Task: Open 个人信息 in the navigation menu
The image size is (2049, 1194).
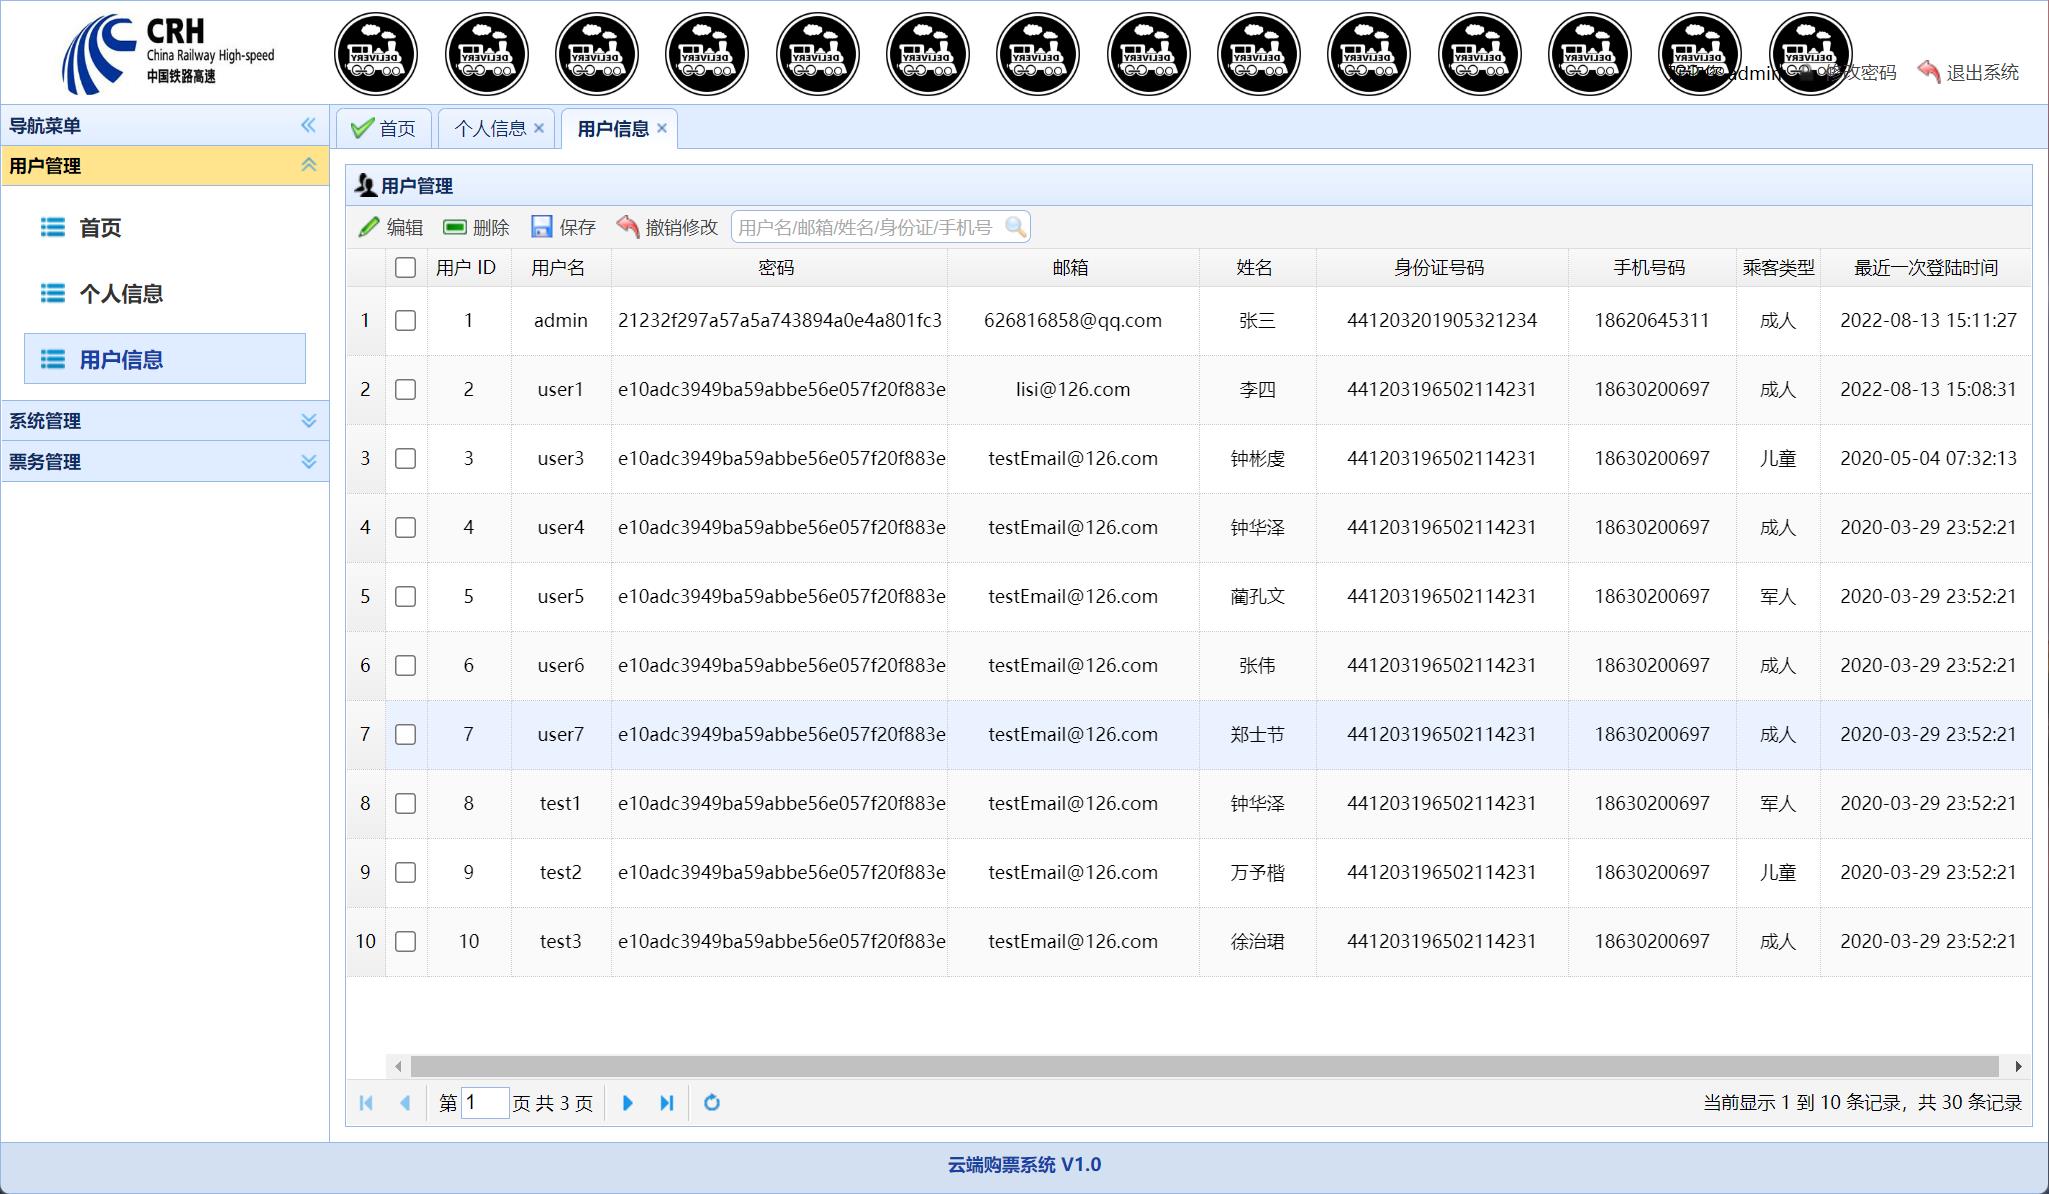Action: (x=121, y=294)
